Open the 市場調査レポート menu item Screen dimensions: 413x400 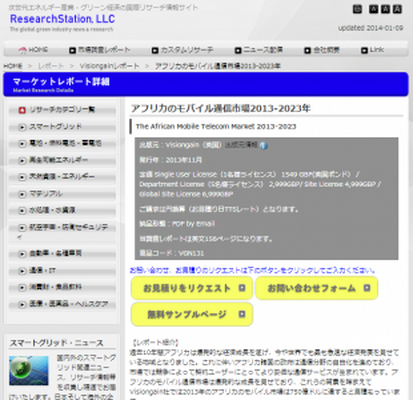[x=99, y=50]
